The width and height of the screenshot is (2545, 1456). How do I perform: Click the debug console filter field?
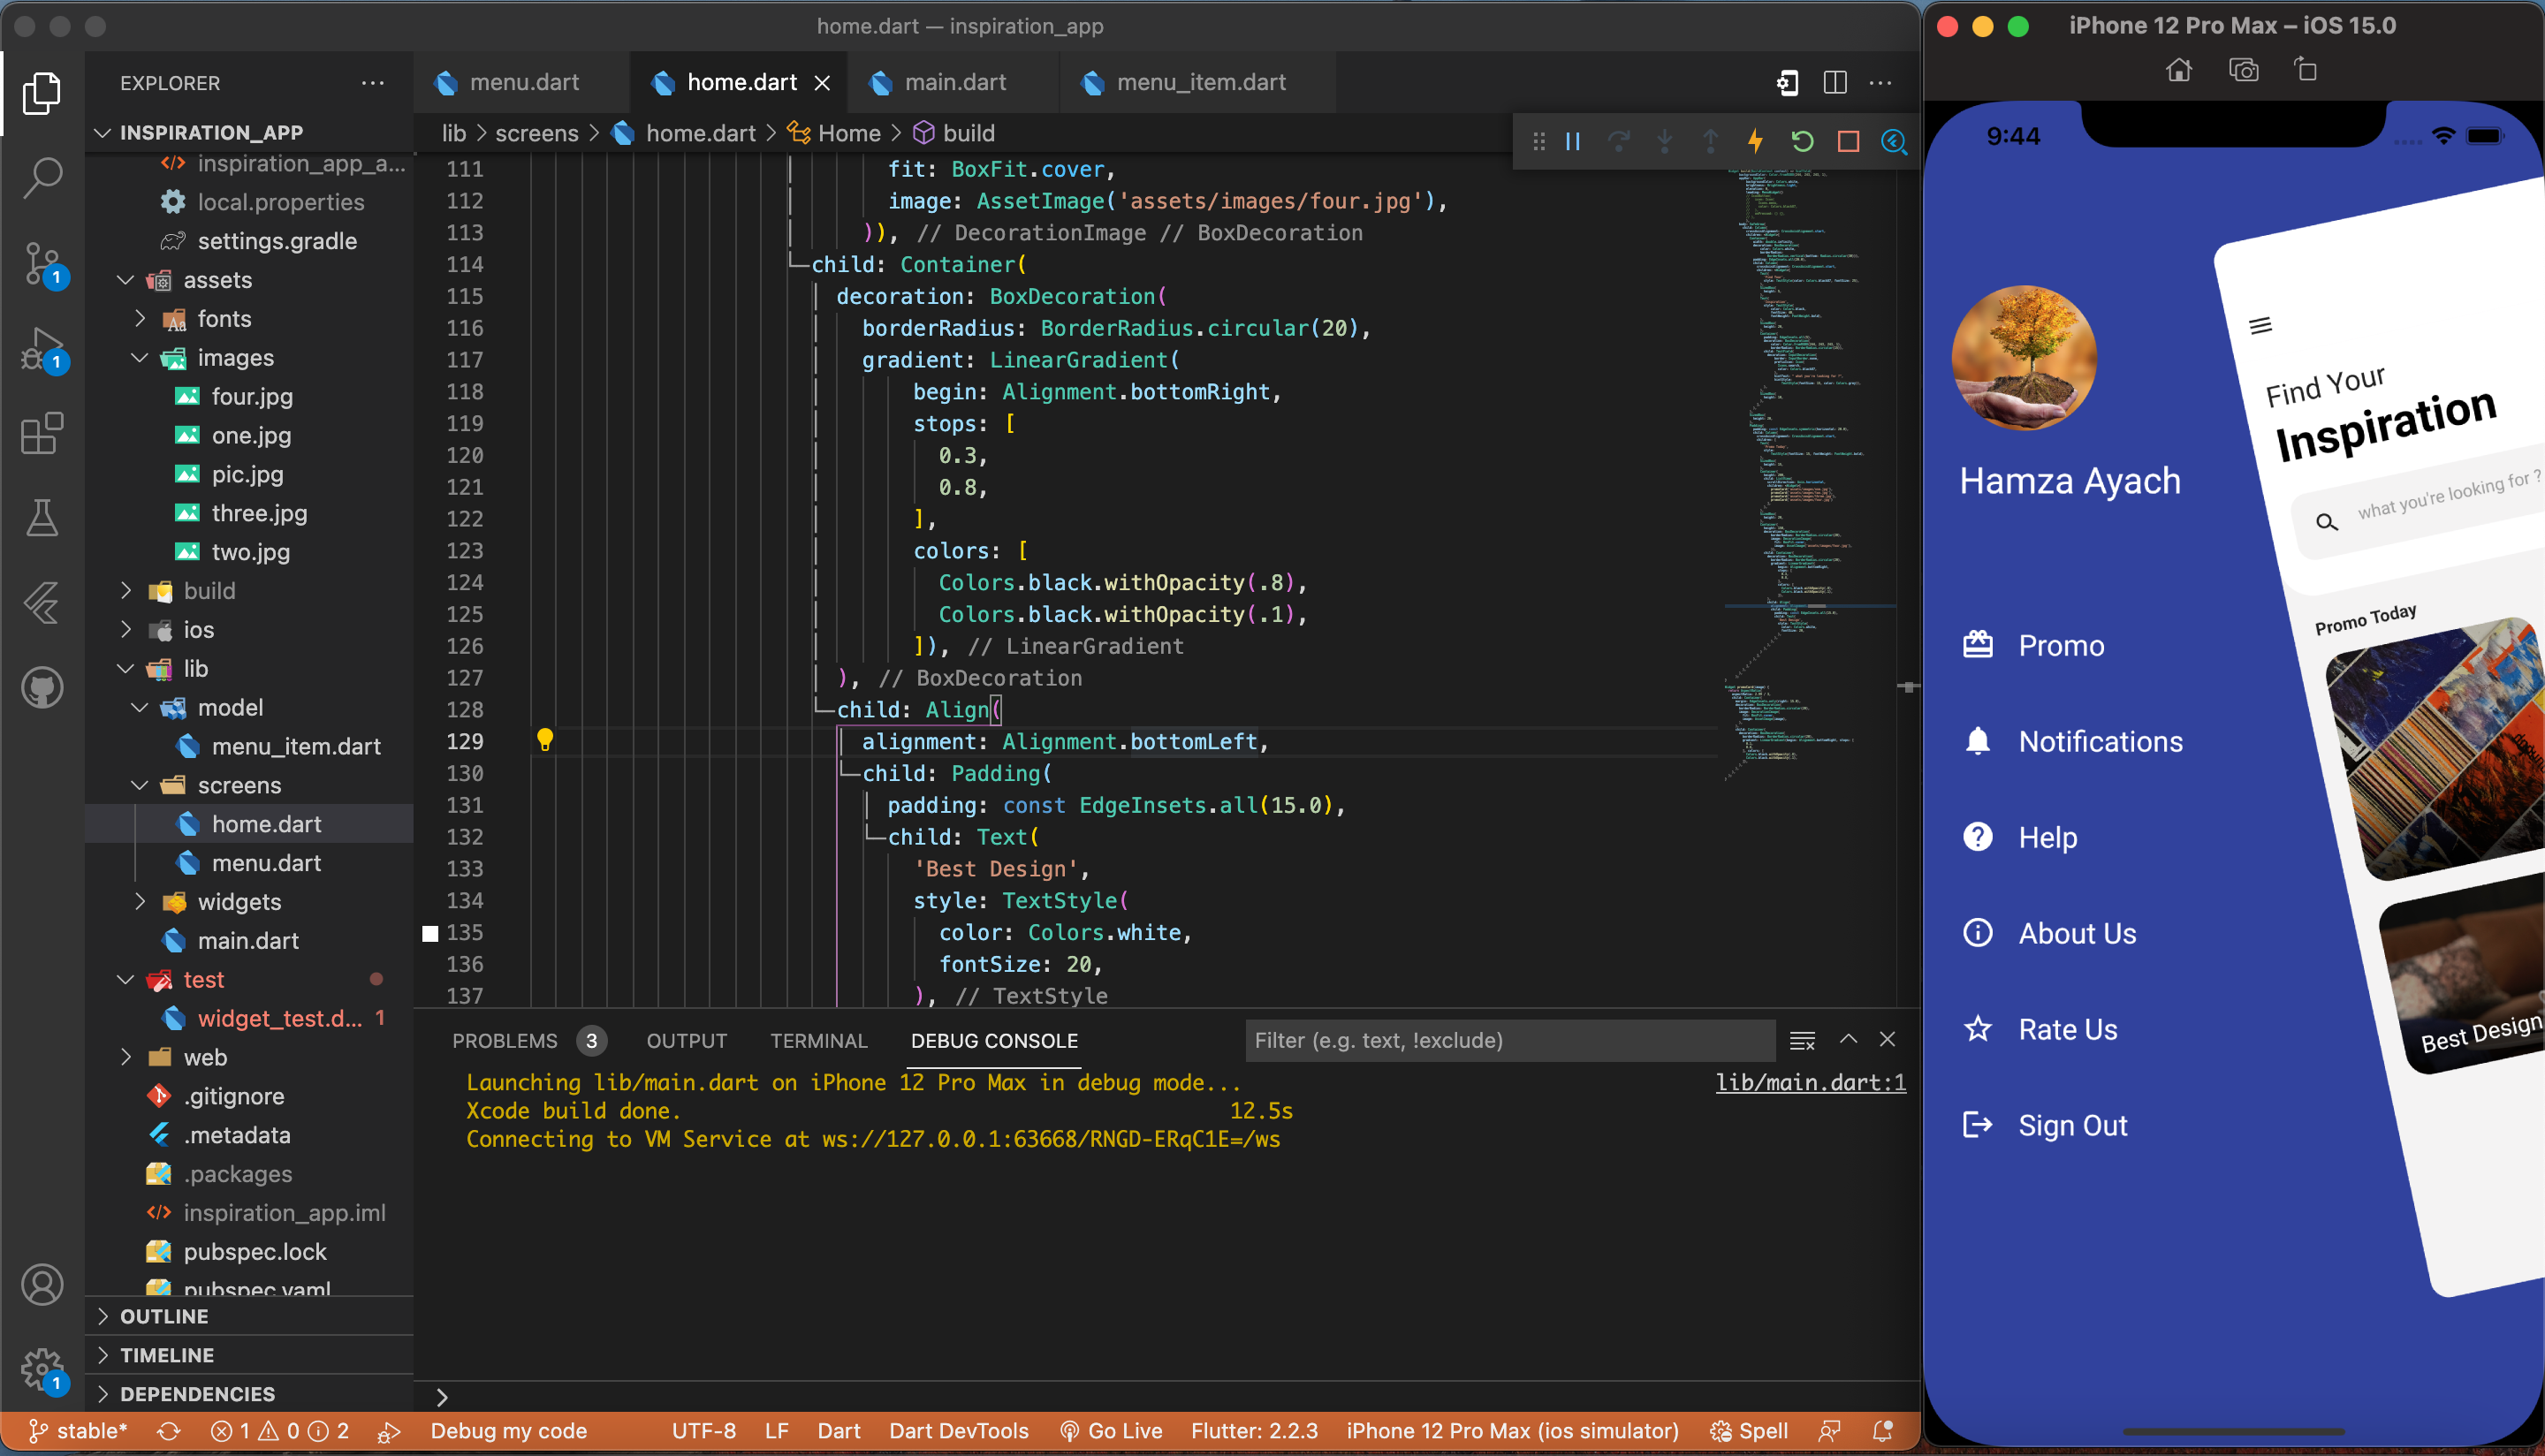tap(1510, 1041)
